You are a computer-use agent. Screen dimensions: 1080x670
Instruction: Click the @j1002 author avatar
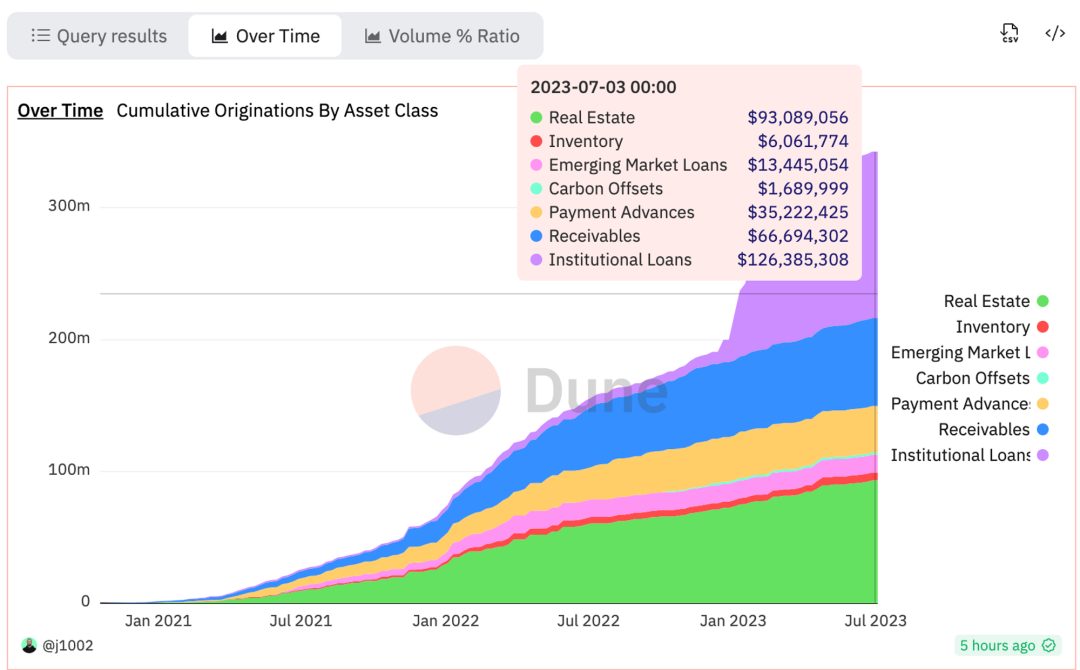coord(29,645)
